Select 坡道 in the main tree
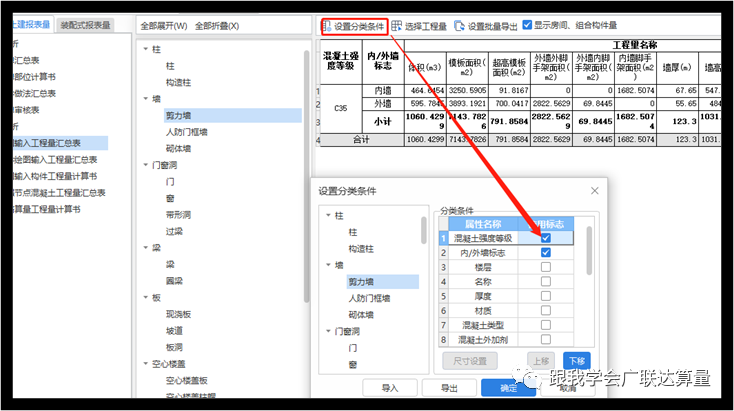Image resolution: width=734 pixels, height=411 pixels. [174, 330]
